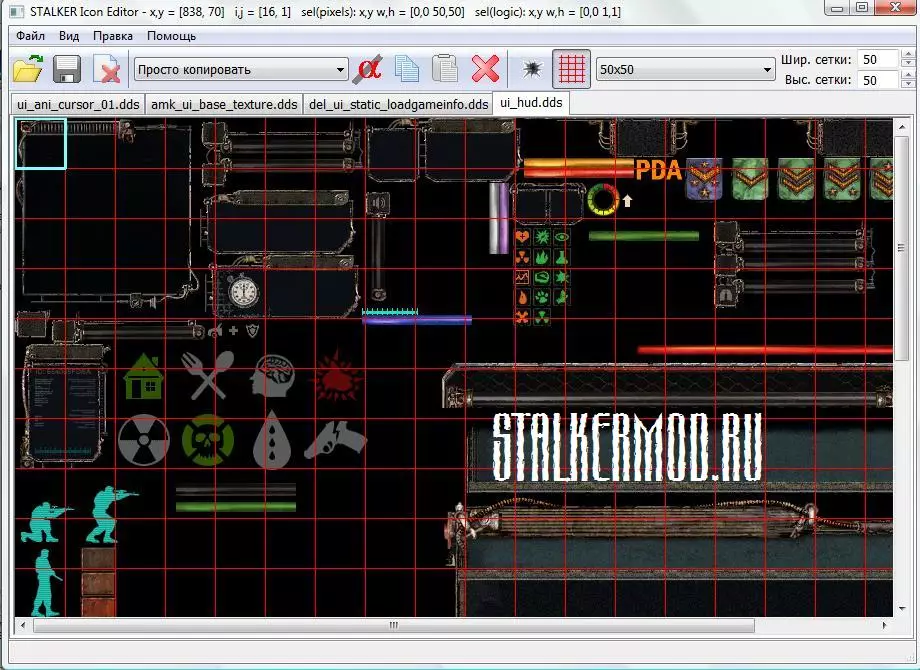This screenshot has height=670, width=920.
Task: Click the horizontal scrollbar right arrow
Action: [884, 625]
